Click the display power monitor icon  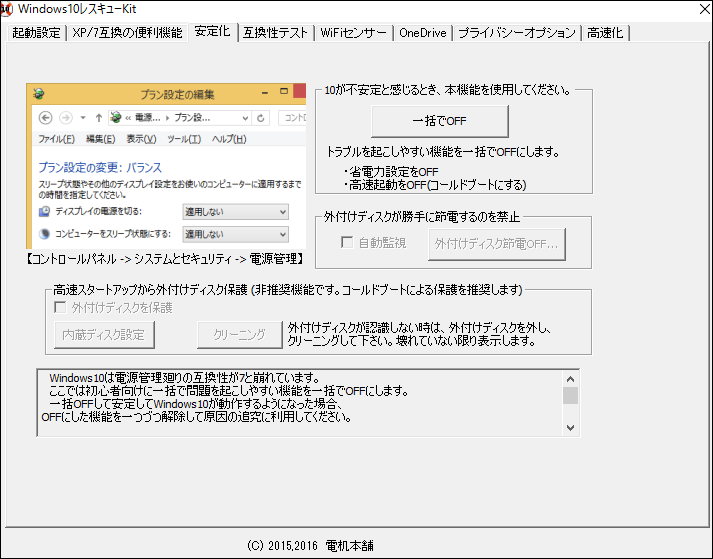pos(44,212)
